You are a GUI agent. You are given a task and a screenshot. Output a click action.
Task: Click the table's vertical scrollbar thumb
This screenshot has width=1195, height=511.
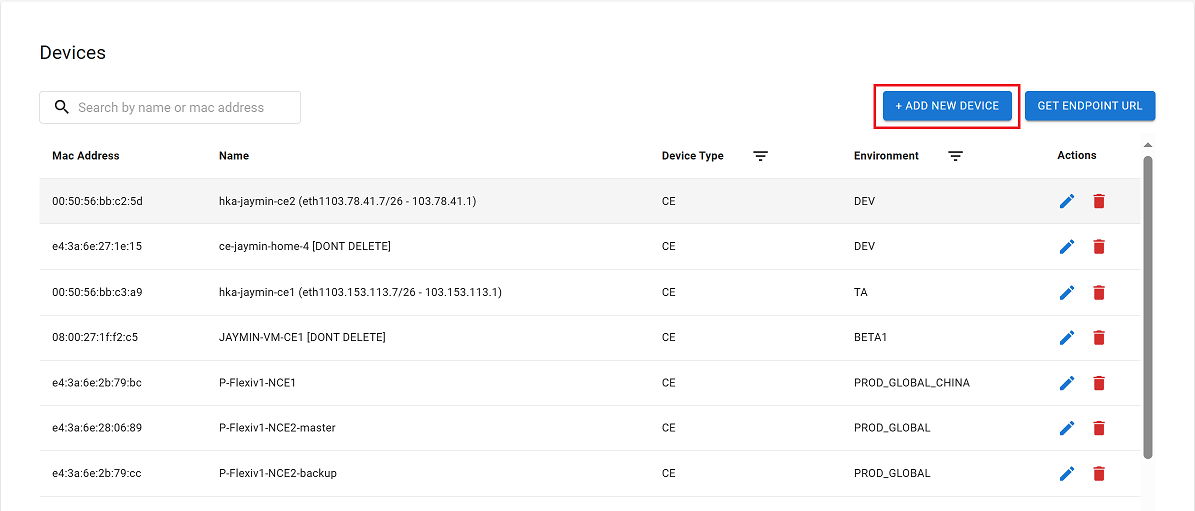coord(1148,307)
